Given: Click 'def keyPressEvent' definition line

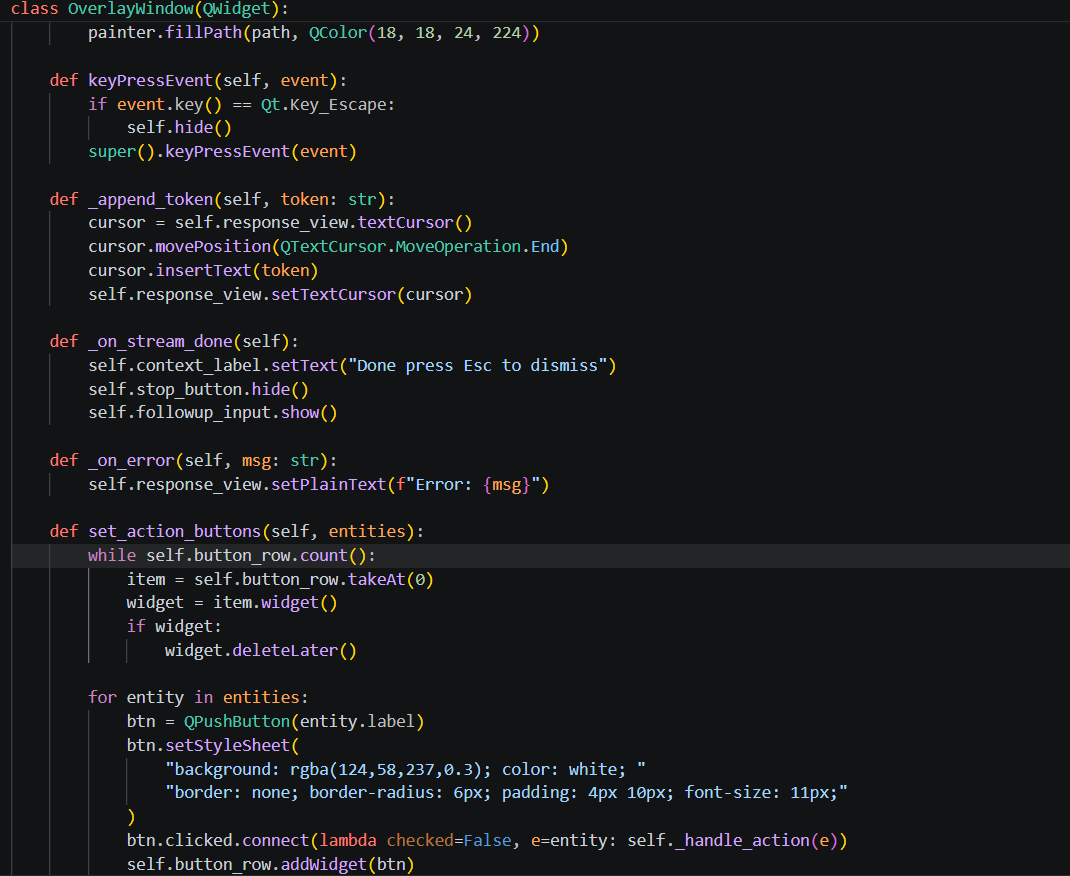Looking at the screenshot, I should coord(198,81).
